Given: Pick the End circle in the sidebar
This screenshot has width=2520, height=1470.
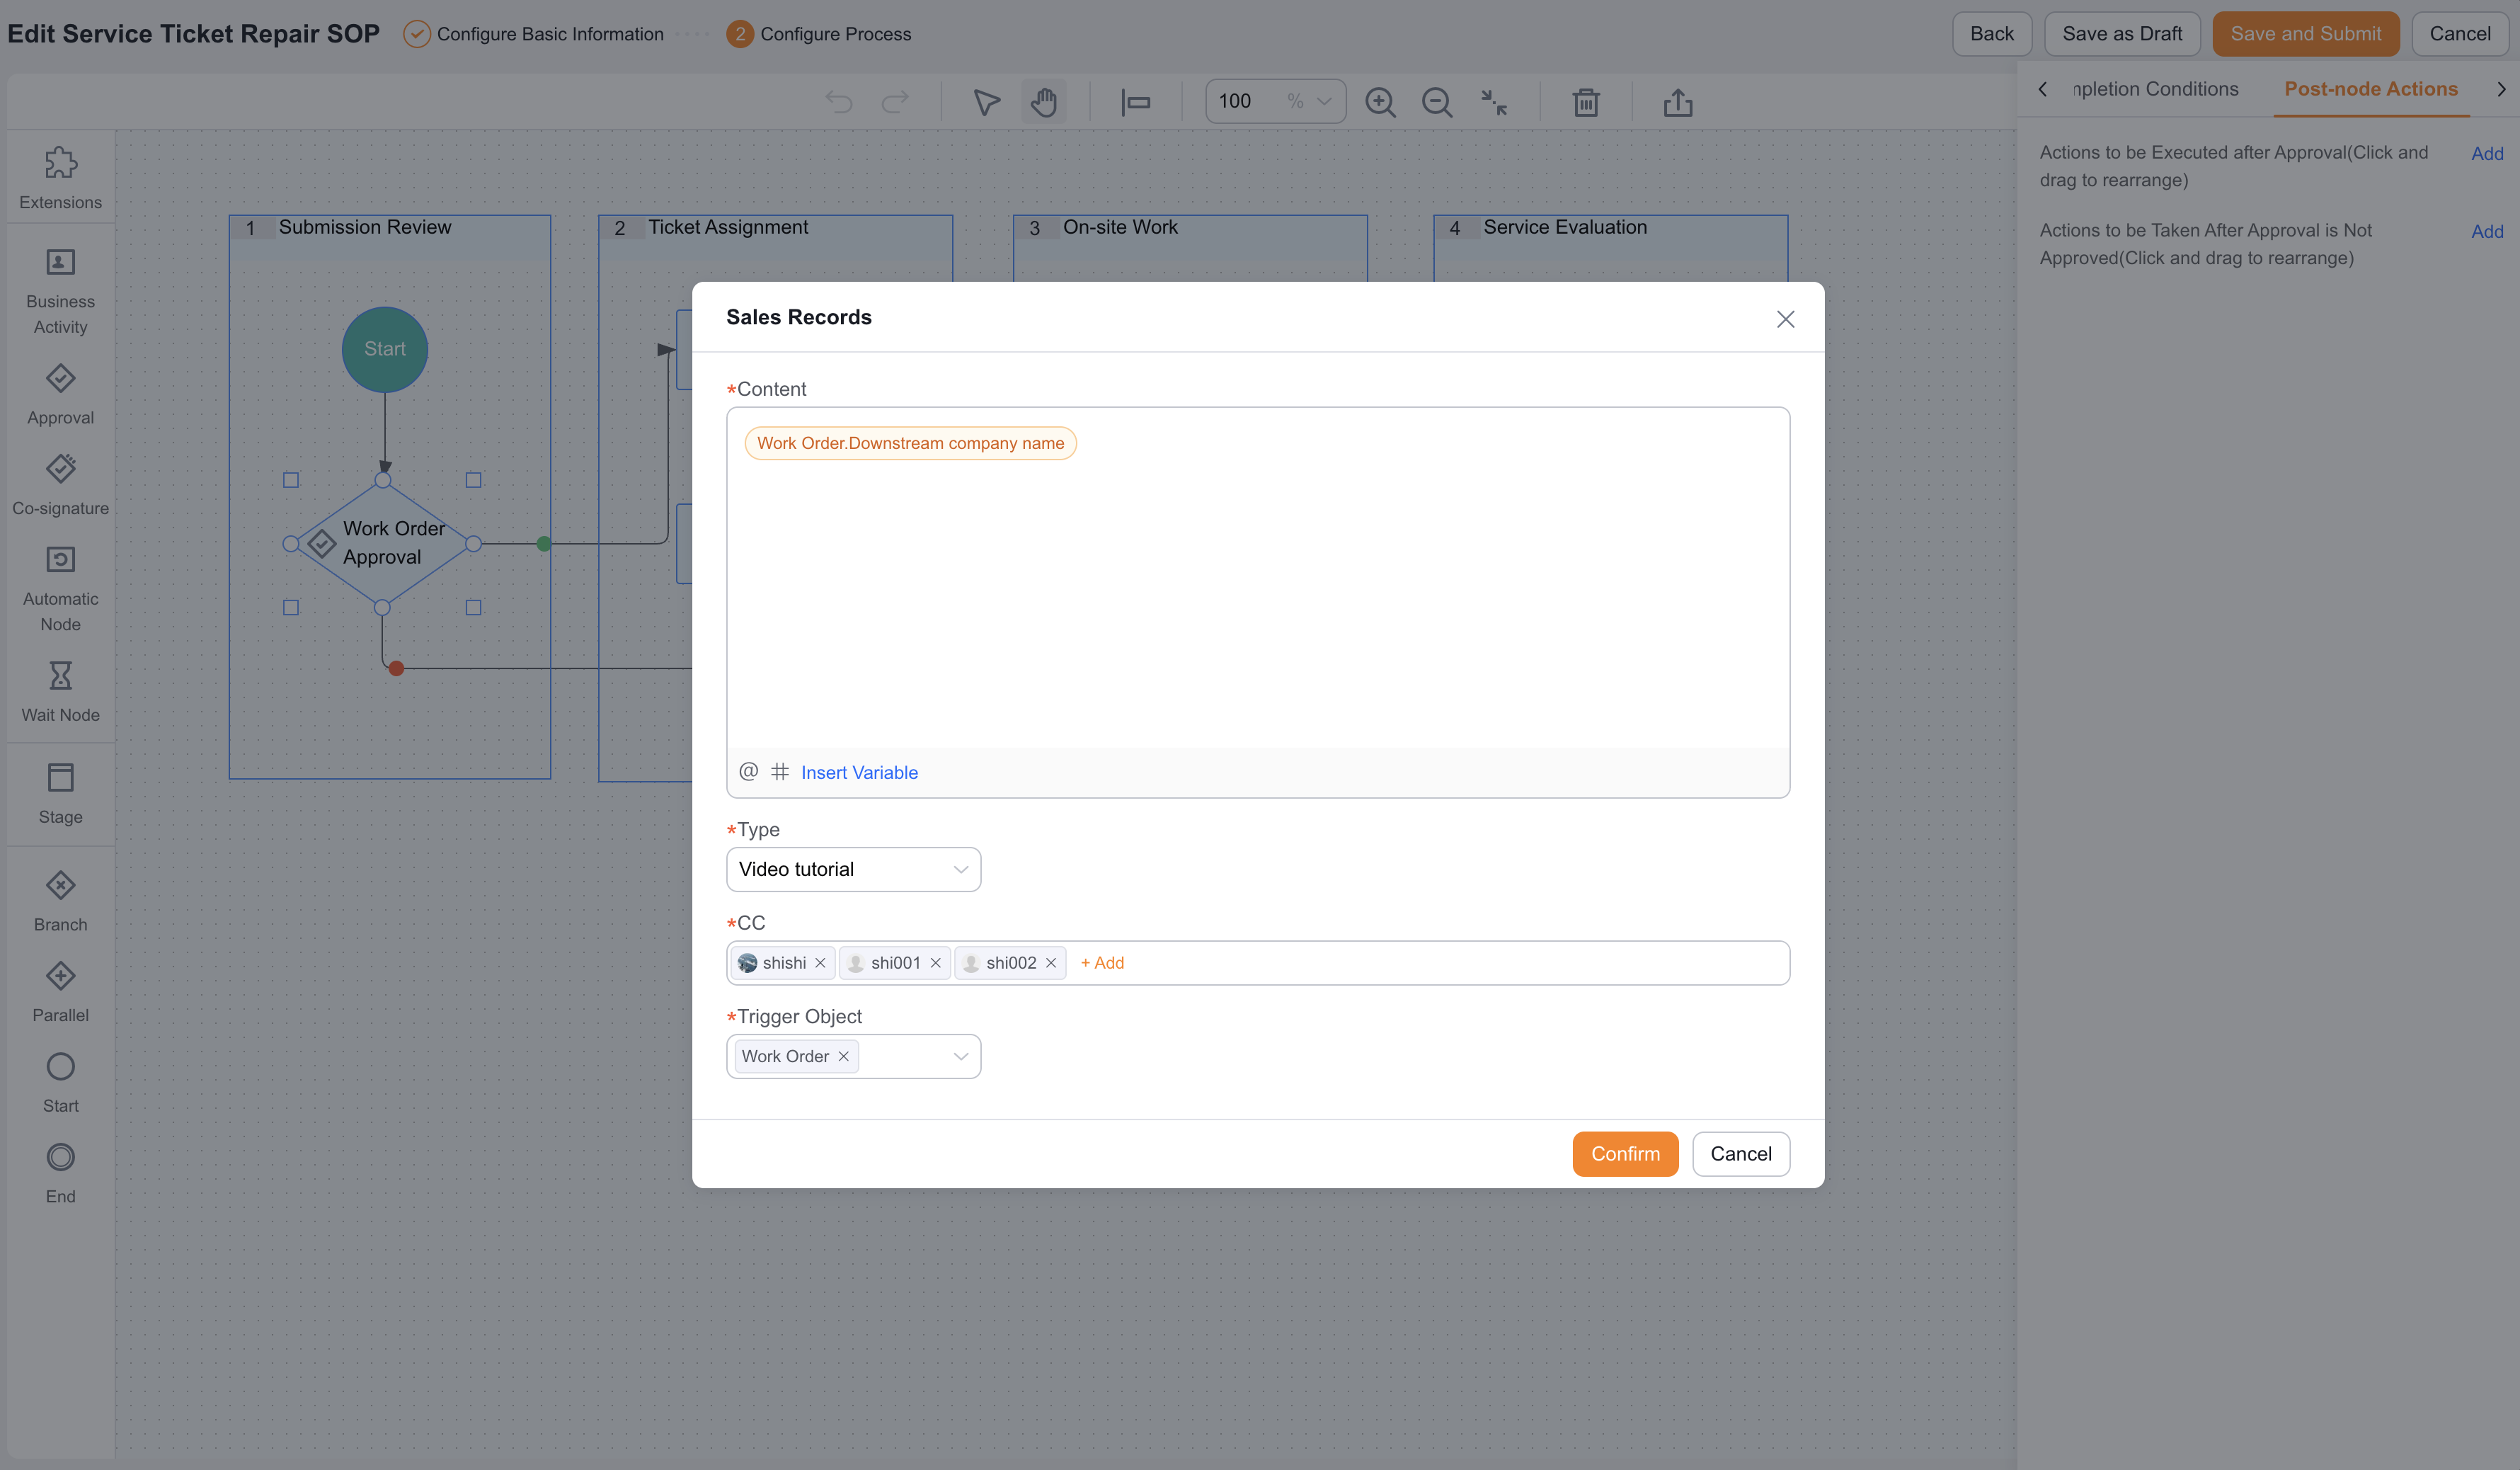Looking at the screenshot, I should click(x=60, y=1157).
